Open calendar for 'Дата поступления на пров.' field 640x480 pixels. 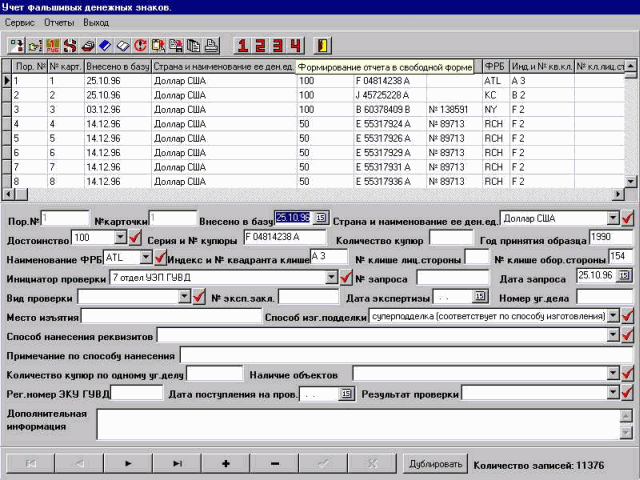(x=346, y=393)
